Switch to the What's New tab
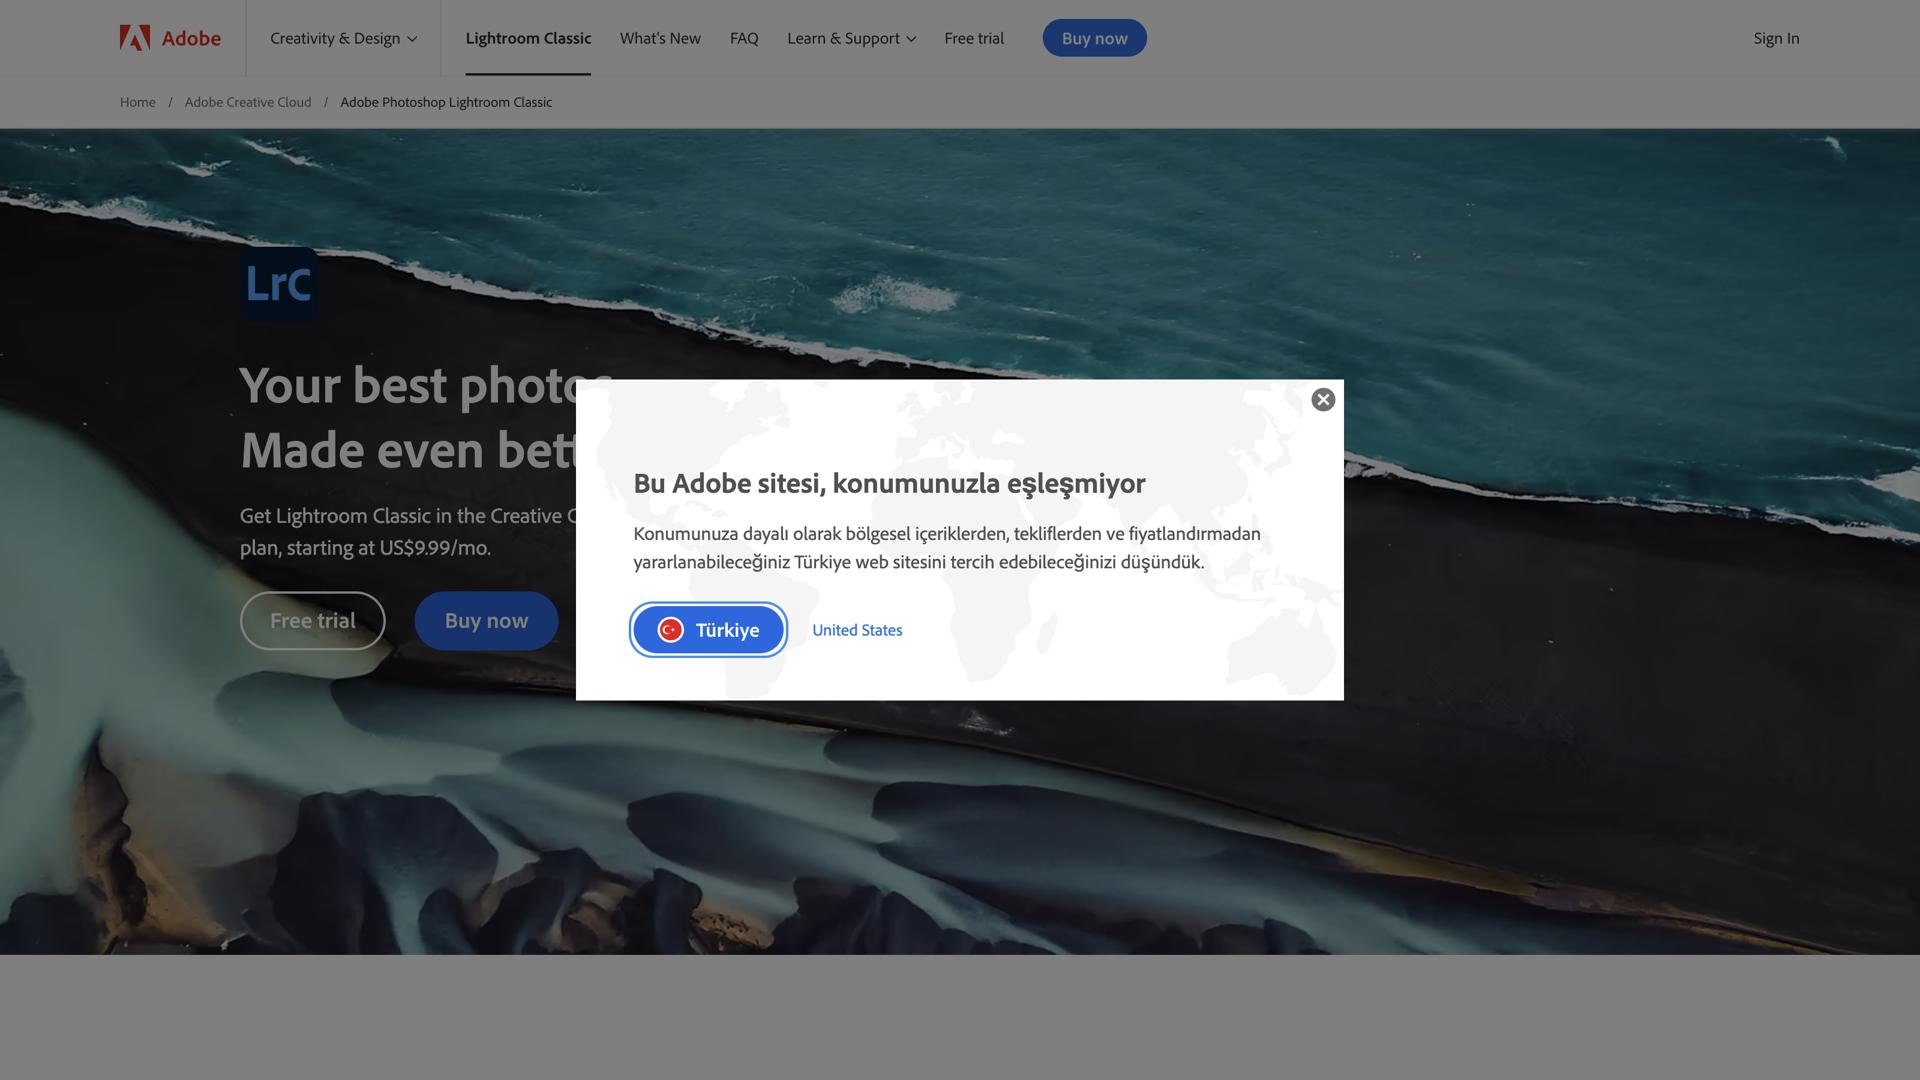Image resolution: width=1920 pixels, height=1080 pixels. click(x=659, y=38)
